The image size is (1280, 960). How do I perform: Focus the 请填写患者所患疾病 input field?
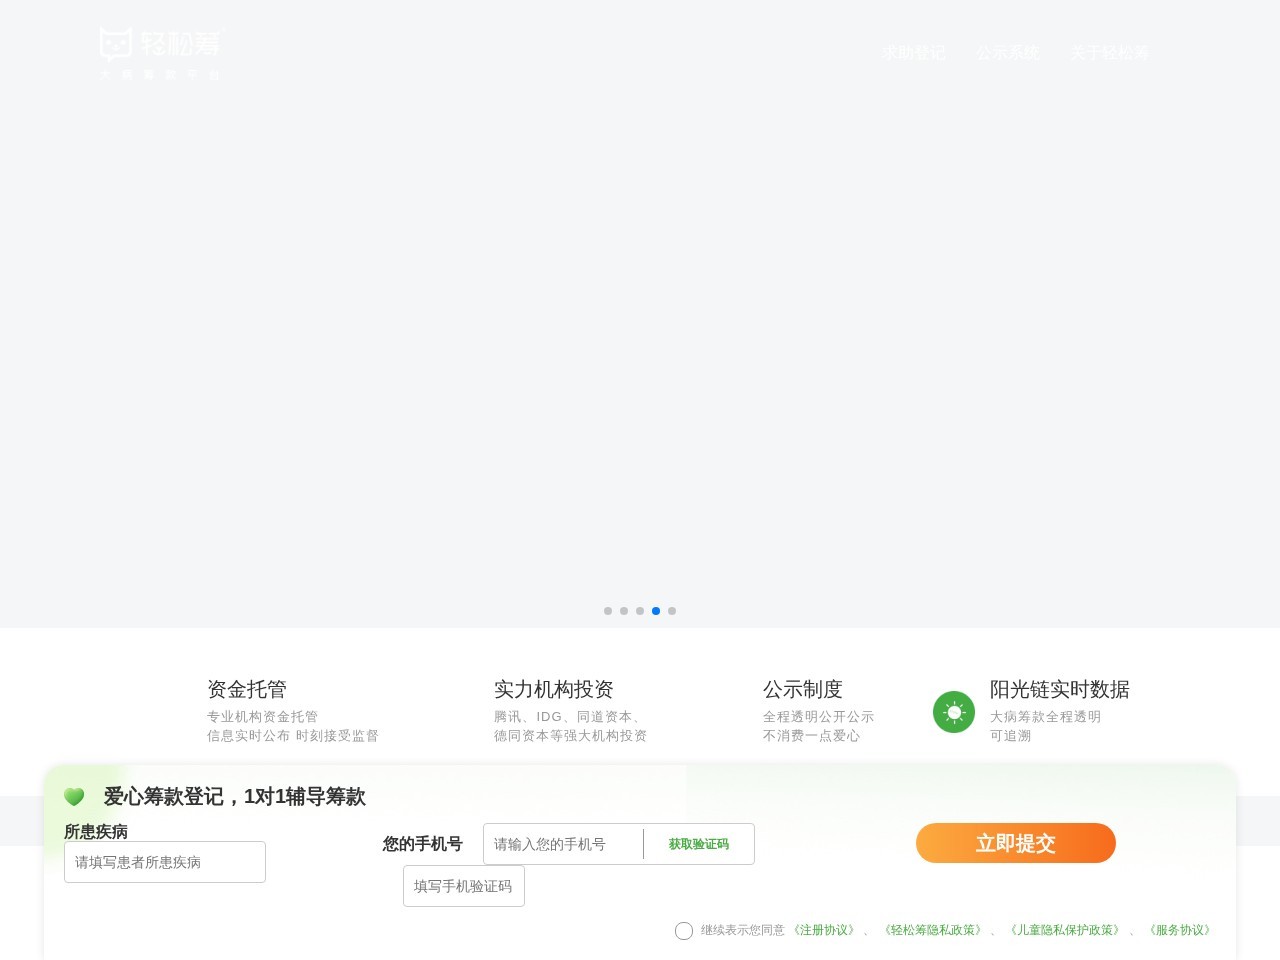point(165,862)
